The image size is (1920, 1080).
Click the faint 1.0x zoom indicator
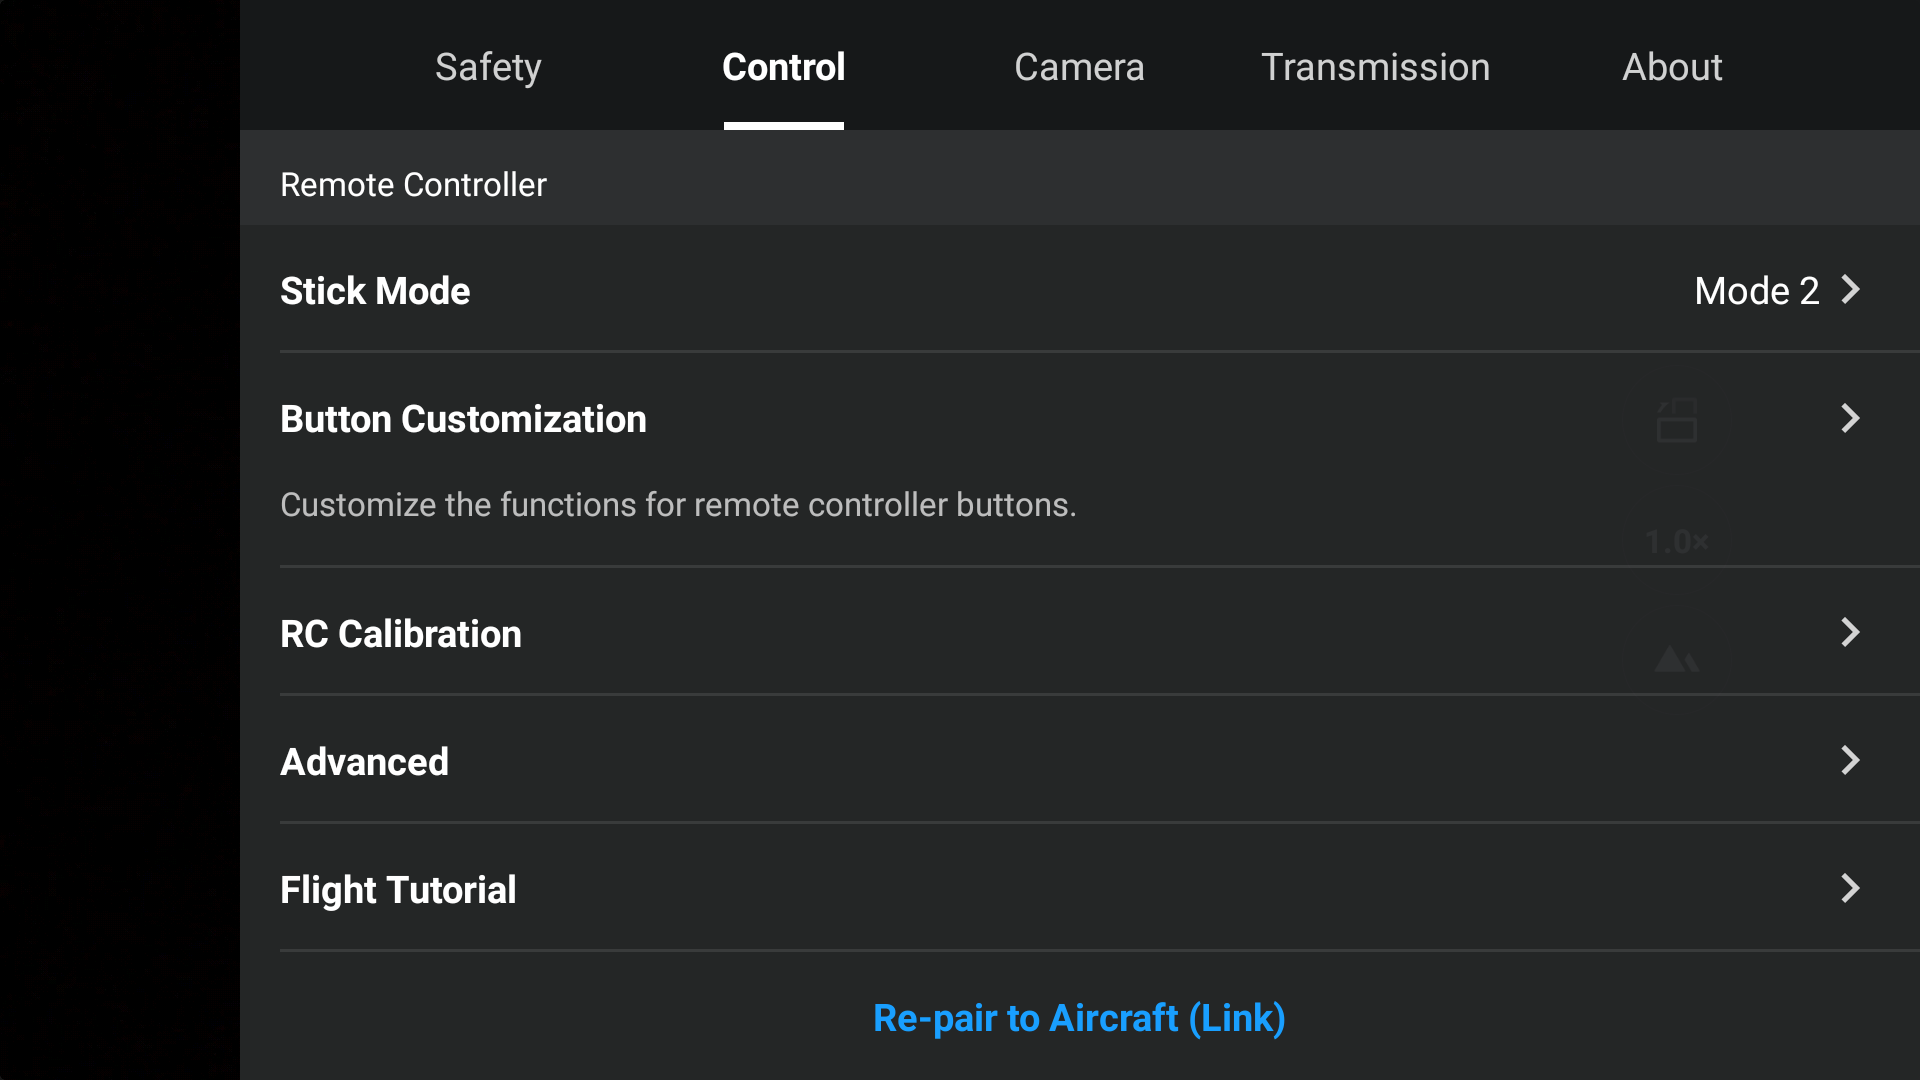tap(1677, 542)
